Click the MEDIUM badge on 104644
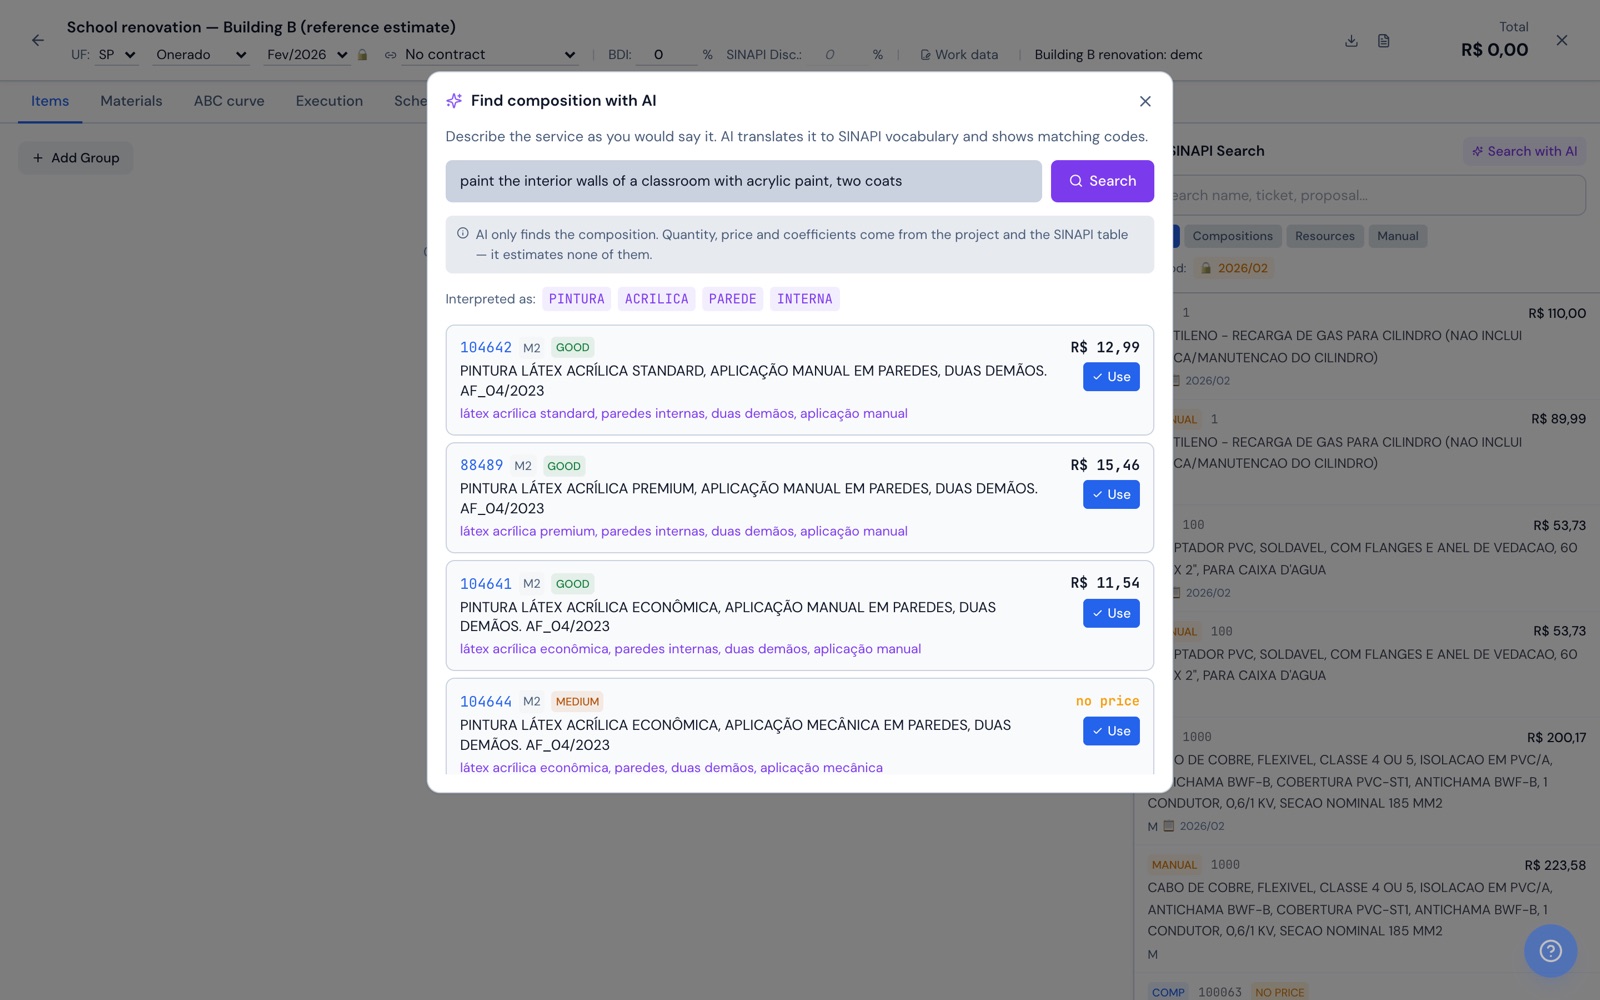 [577, 701]
